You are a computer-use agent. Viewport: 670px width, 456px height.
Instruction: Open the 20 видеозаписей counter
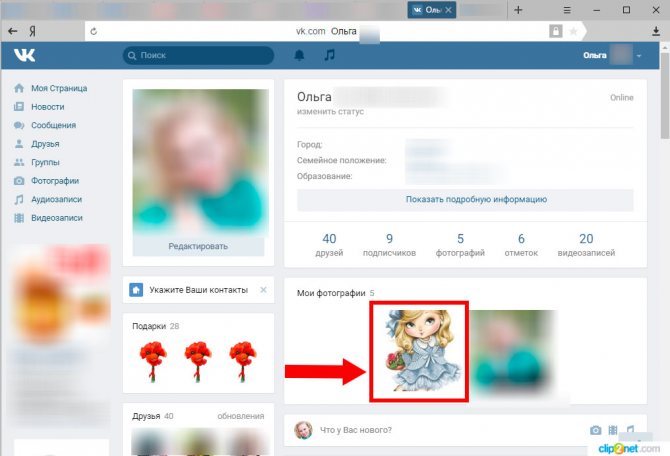586,245
